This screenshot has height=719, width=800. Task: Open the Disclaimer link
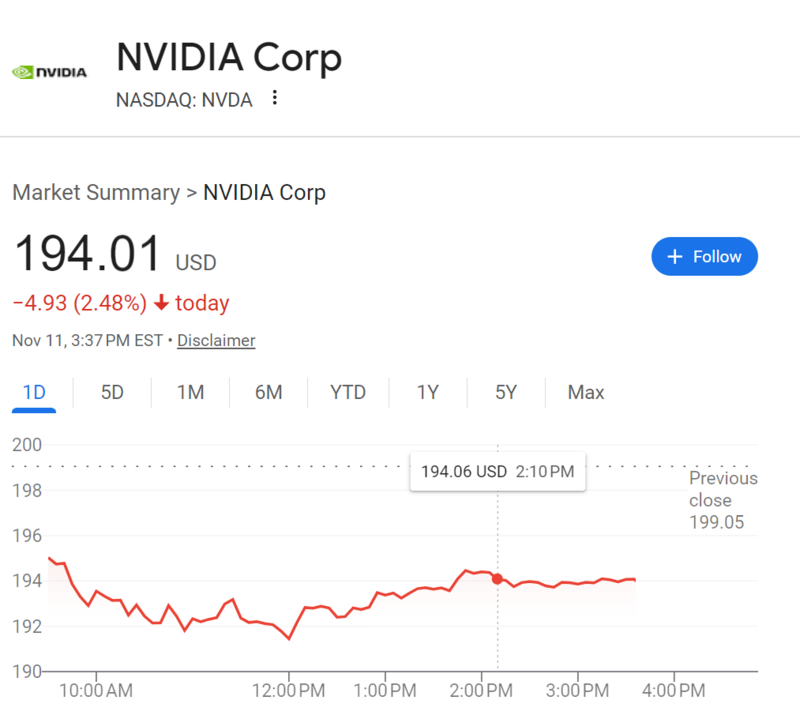tap(216, 341)
